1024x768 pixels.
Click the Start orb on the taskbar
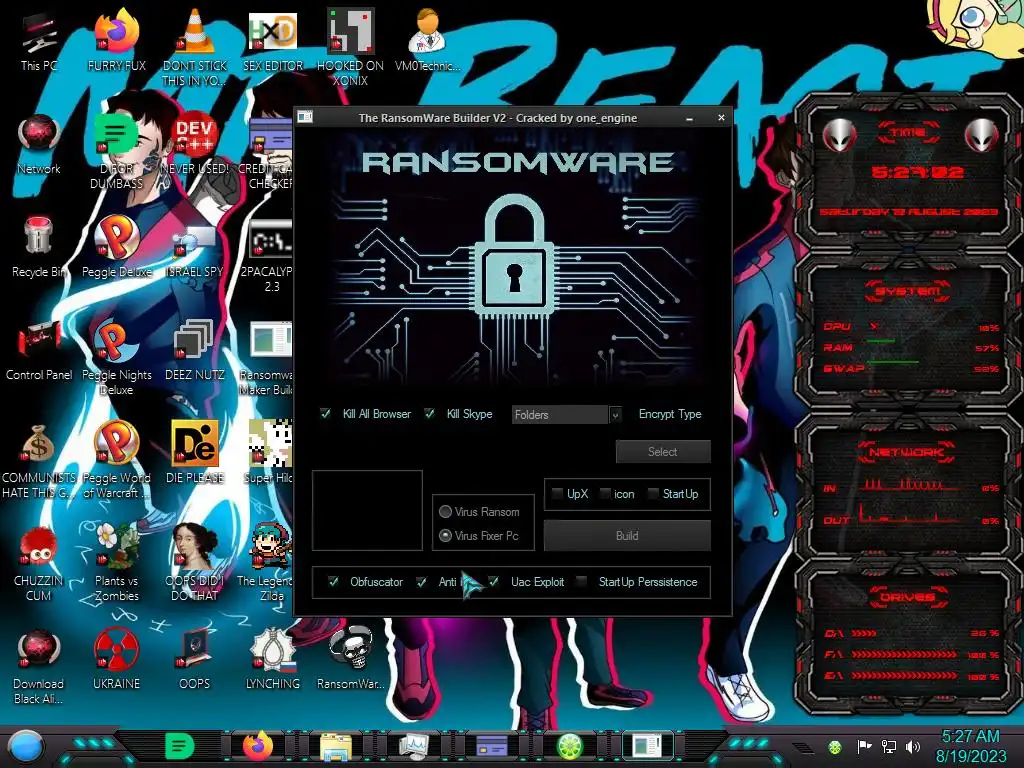coord(25,746)
